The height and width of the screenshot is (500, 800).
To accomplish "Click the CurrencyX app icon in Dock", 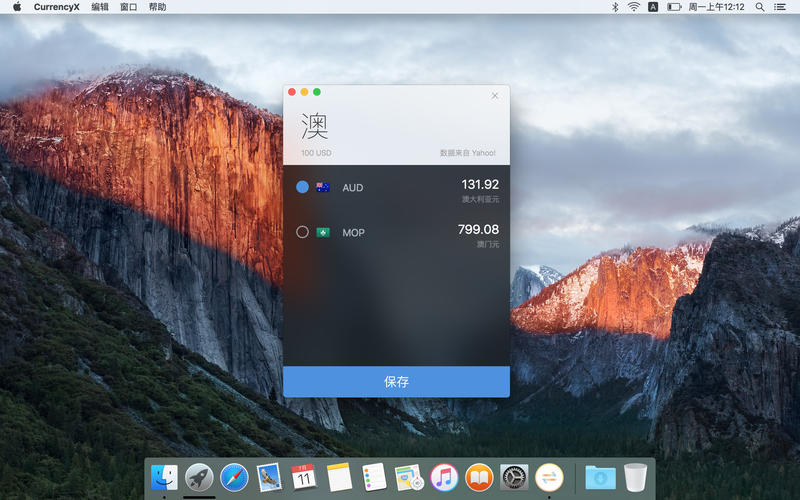I will click(549, 478).
